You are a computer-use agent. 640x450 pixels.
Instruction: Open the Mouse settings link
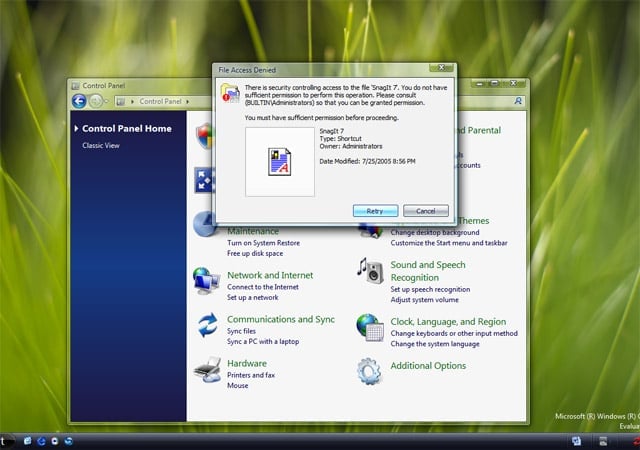237,385
